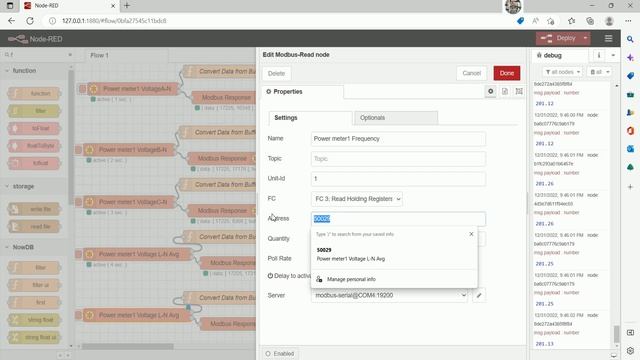The width and height of the screenshot is (640, 360).
Task: Select the read file palette node
Action: click(35, 227)
